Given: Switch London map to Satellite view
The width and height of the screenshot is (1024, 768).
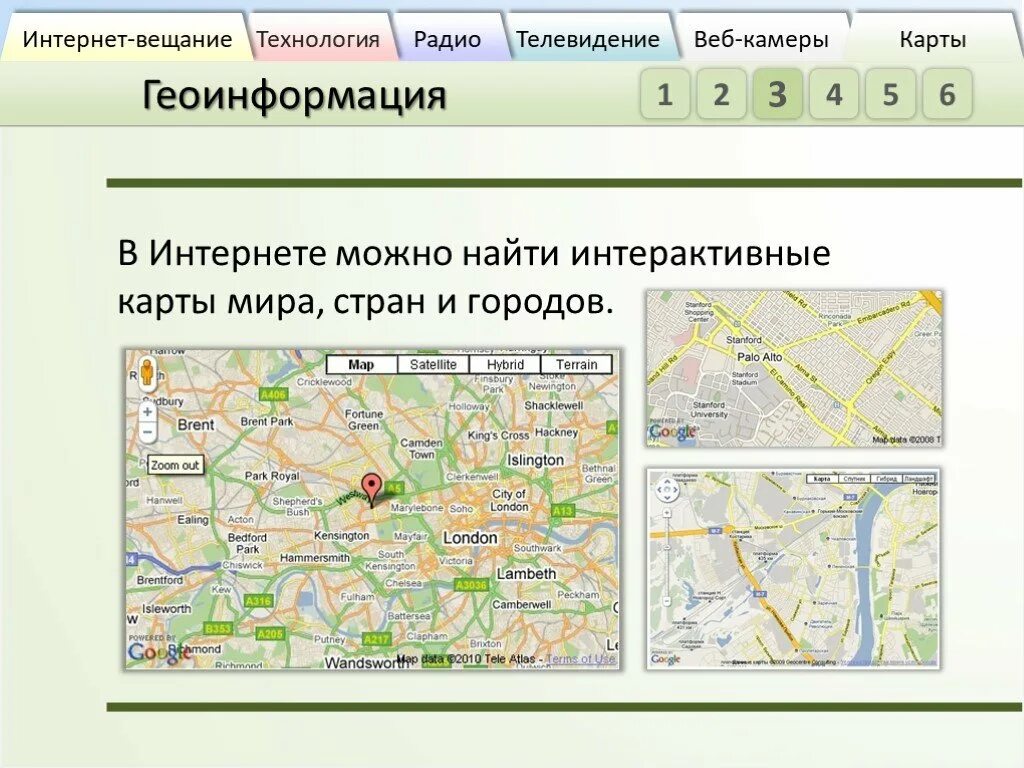Looking at the screenshot, I should [x=433, y=364].
